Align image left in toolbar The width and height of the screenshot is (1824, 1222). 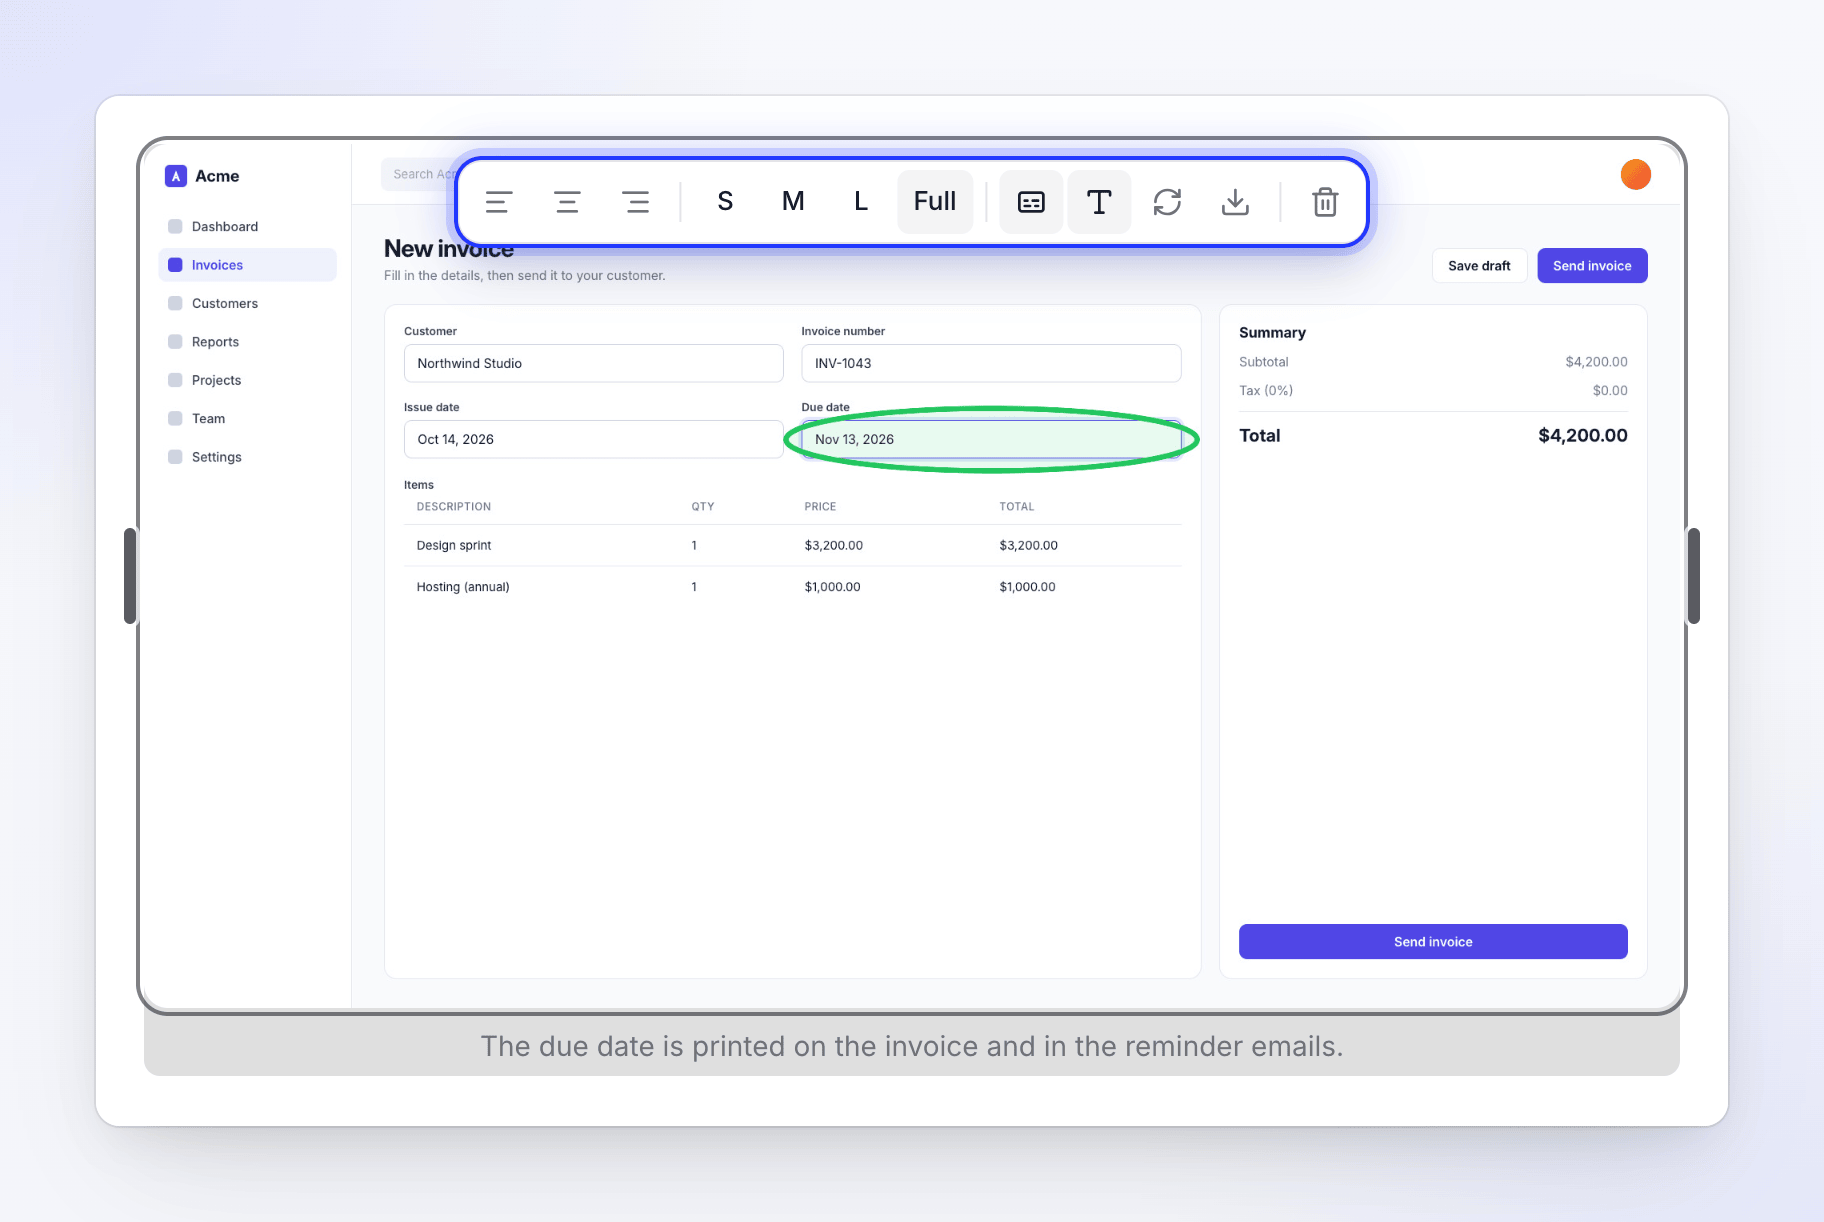coord(499,202)
